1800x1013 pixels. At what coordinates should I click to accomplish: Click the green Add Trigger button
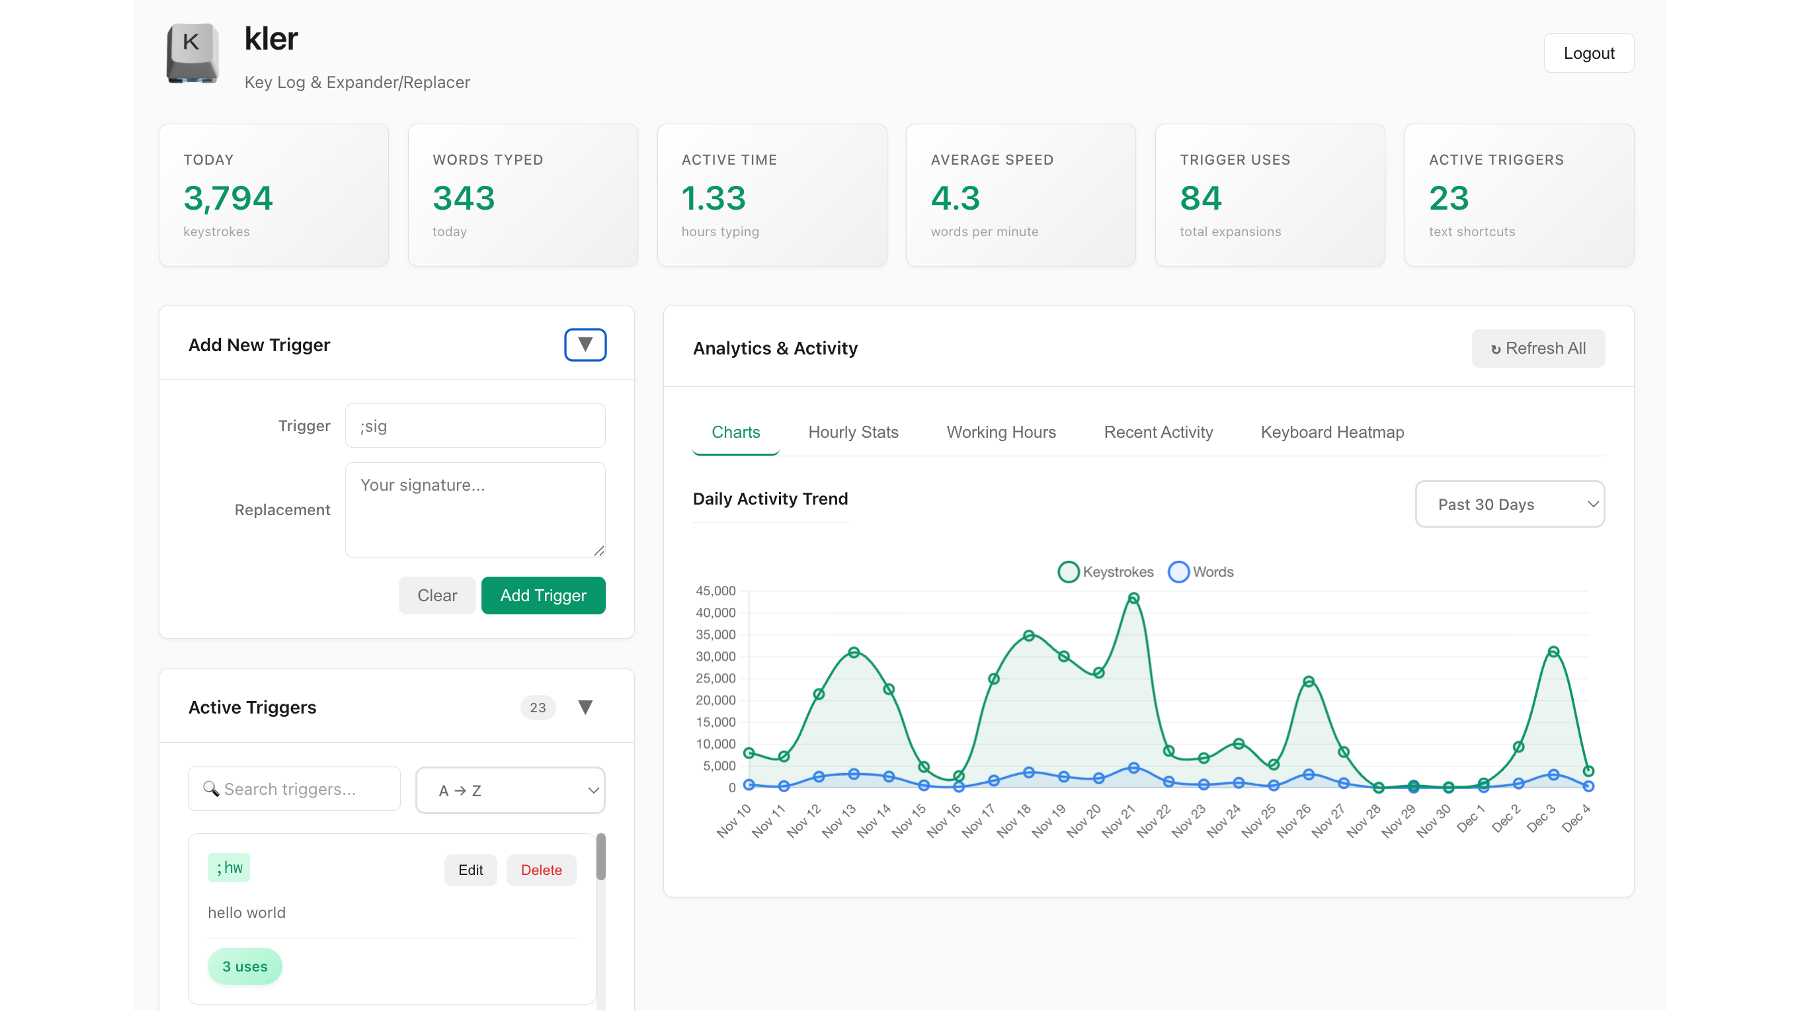(x=543, y=596)
